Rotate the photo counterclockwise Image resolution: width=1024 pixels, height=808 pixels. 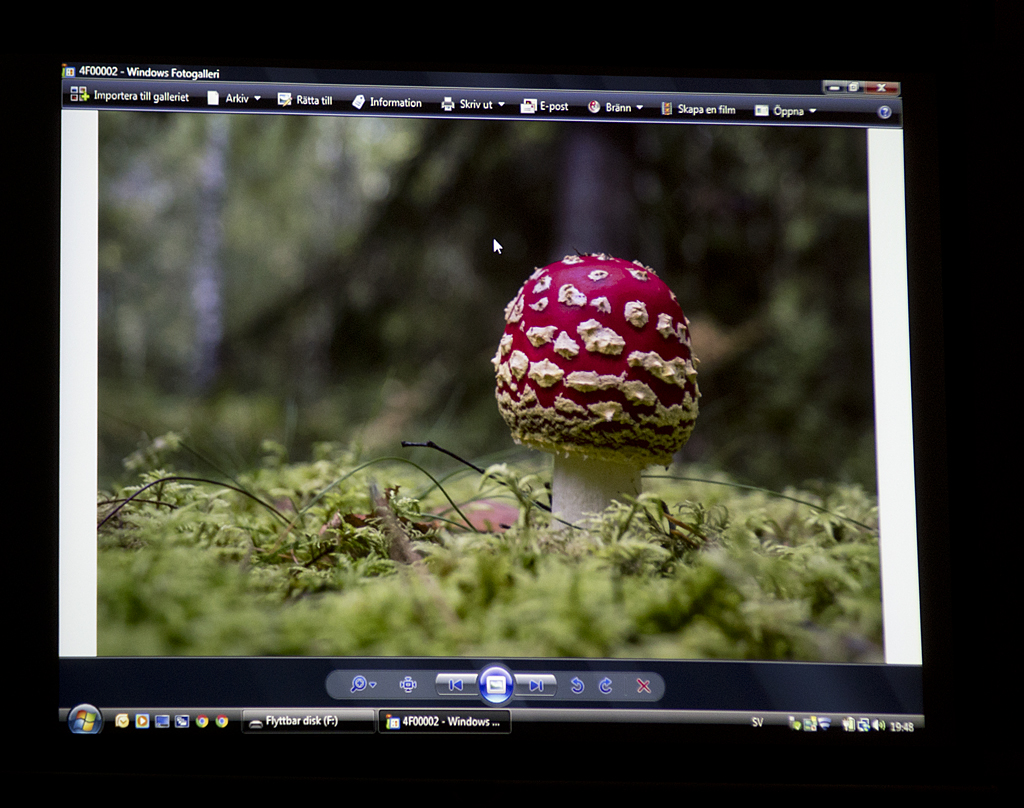[577, 685]
